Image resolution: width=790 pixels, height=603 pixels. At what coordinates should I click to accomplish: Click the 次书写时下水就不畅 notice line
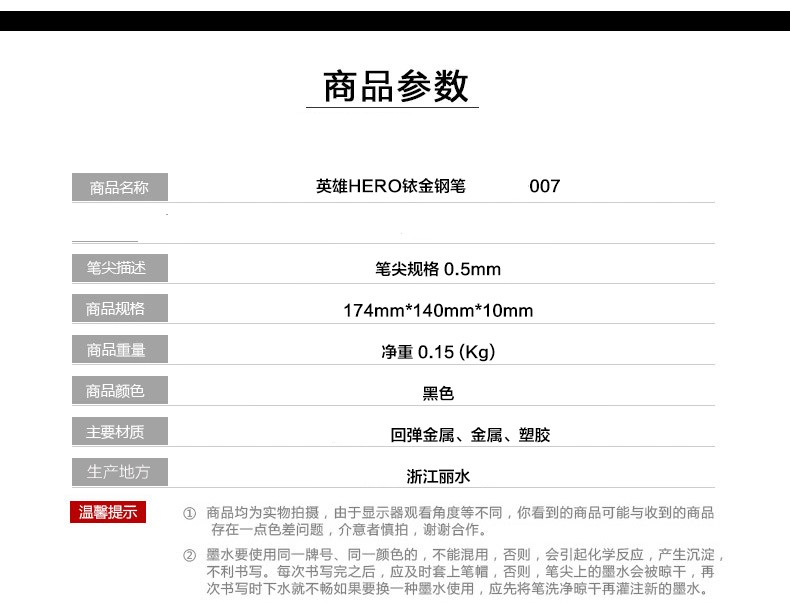pyautogui.click(x=457, y=588)
